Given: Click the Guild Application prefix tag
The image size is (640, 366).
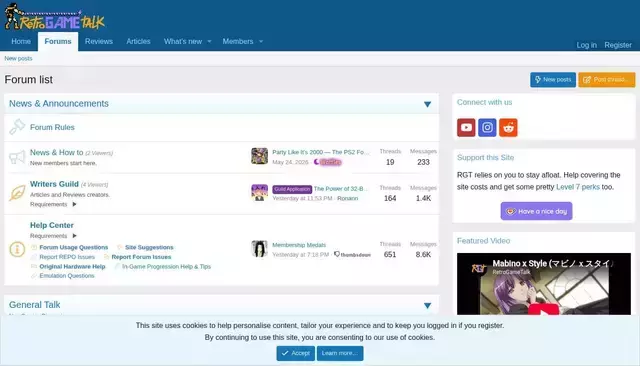Looking at the screenshot, I should pos(292,189).
